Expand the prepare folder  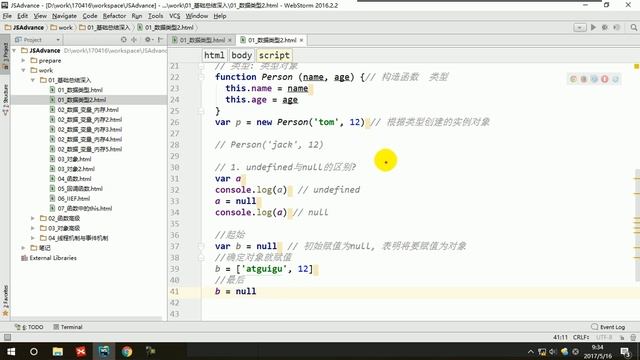pos(24,60)
